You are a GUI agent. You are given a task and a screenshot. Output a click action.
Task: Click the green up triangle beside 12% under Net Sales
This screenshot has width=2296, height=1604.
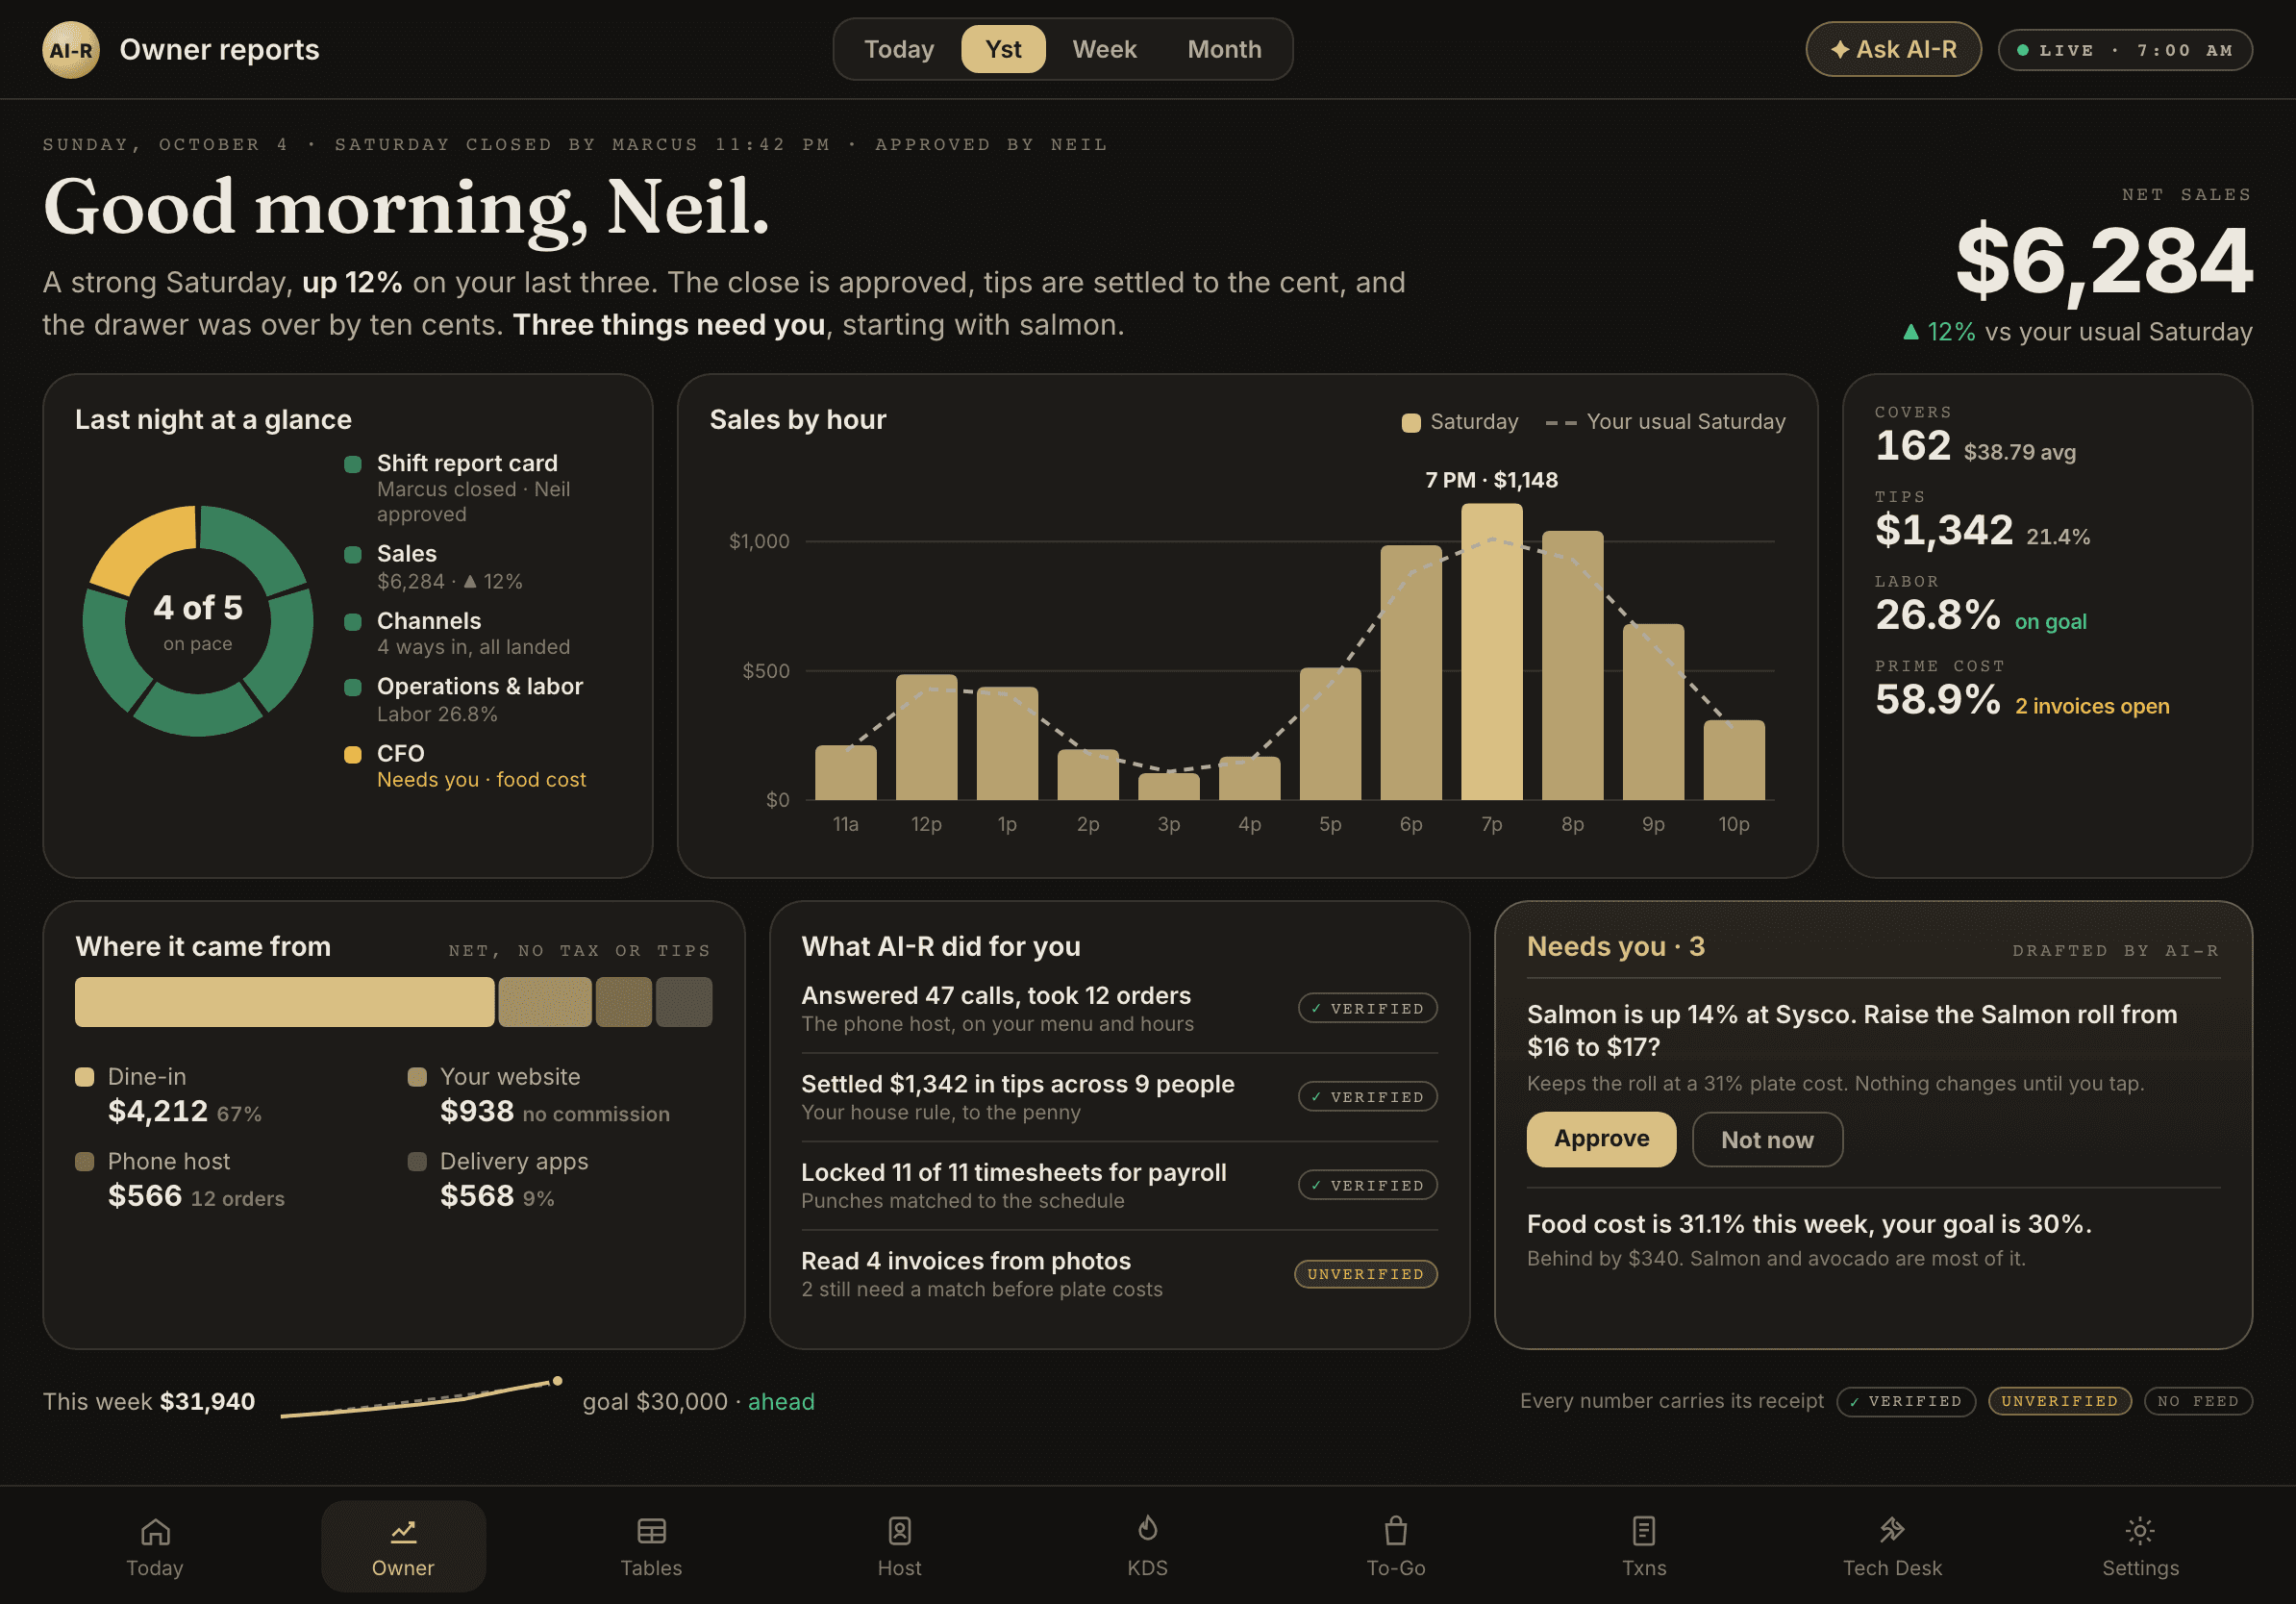click(x=1910, y=332)
